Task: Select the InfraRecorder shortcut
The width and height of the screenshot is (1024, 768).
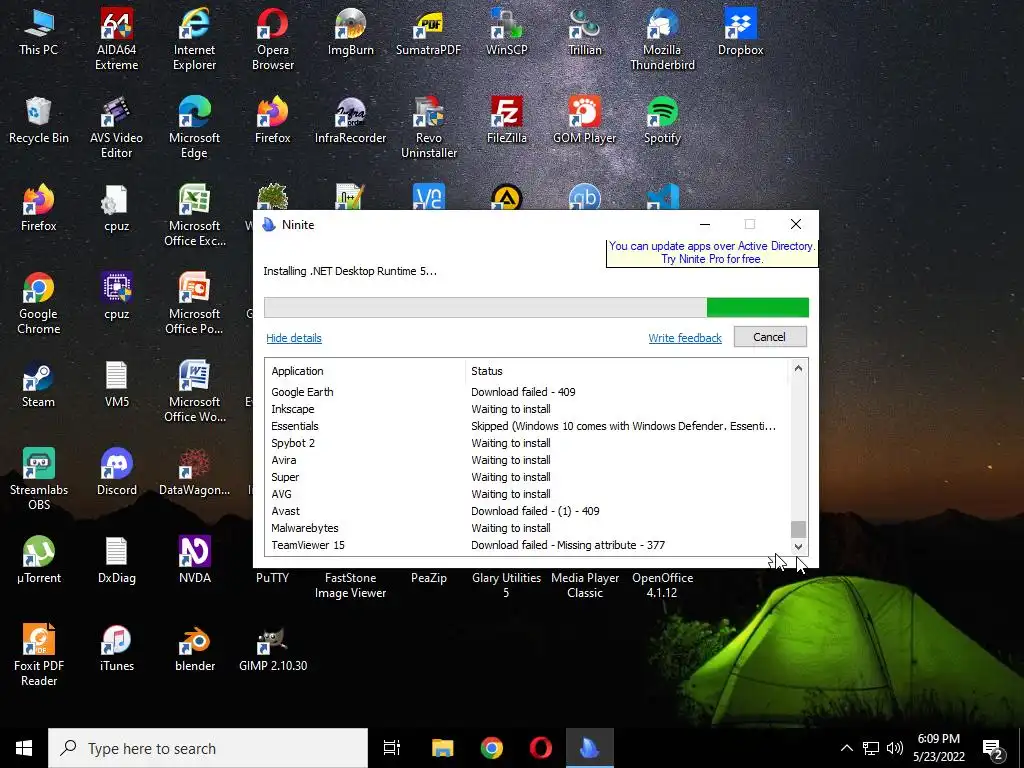Action: tap(351, 121)
